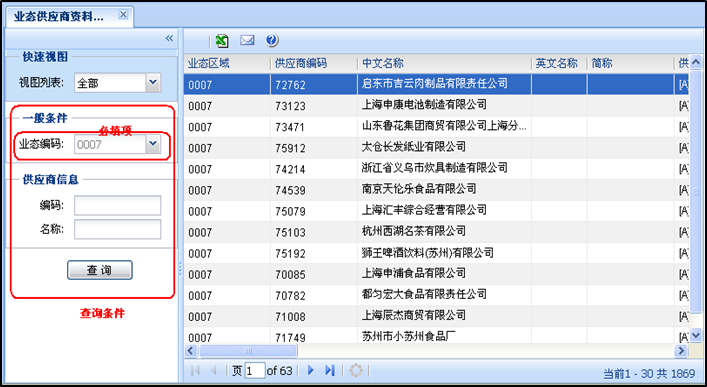The height and width of the screenshot is (387, 707).
Task: Select row 太仓长发纸业有限公司
Action: coord(436,147)
